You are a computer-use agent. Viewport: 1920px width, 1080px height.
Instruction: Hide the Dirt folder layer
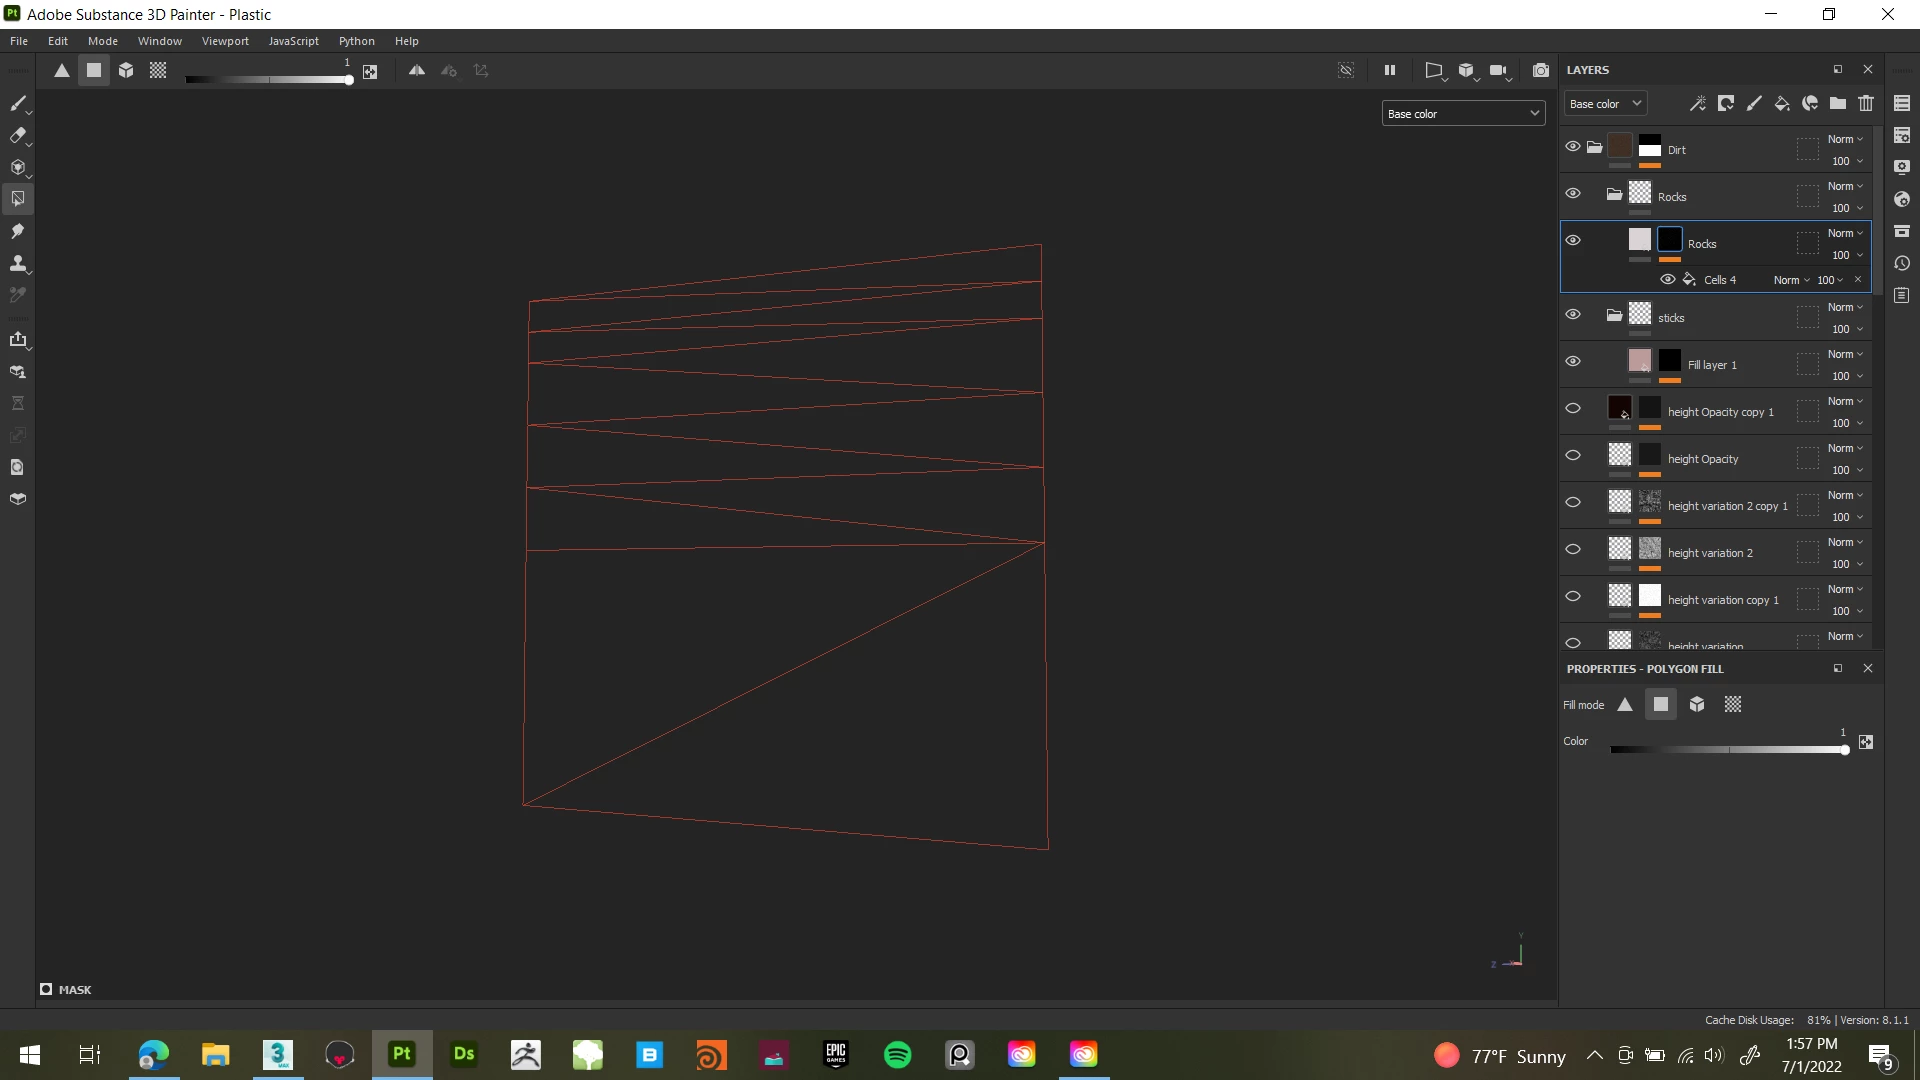point(1573,147)
